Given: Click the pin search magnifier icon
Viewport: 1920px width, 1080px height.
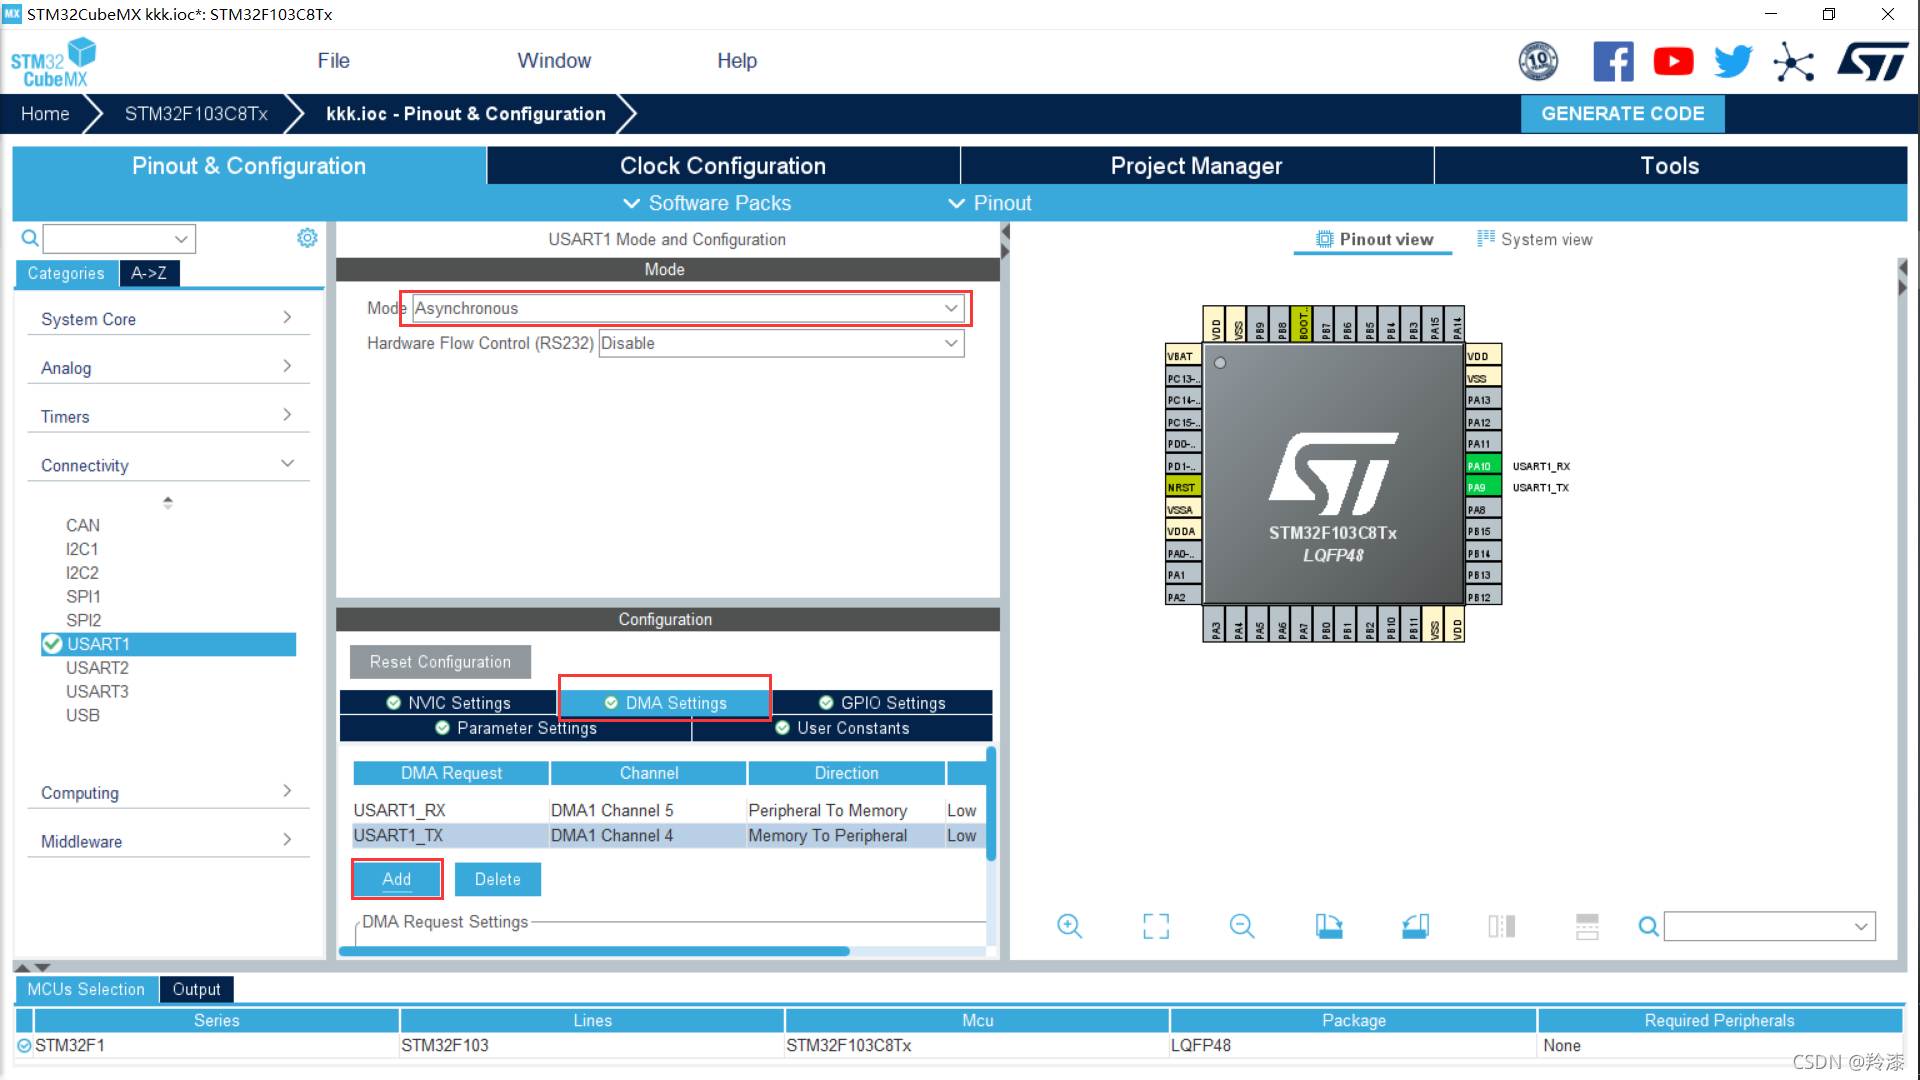Looking at the screenshot, I should [1648, 927].
